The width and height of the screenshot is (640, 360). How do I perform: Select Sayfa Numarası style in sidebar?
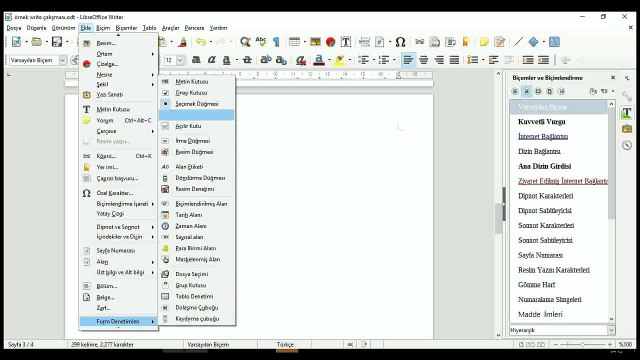coord(540,255)
